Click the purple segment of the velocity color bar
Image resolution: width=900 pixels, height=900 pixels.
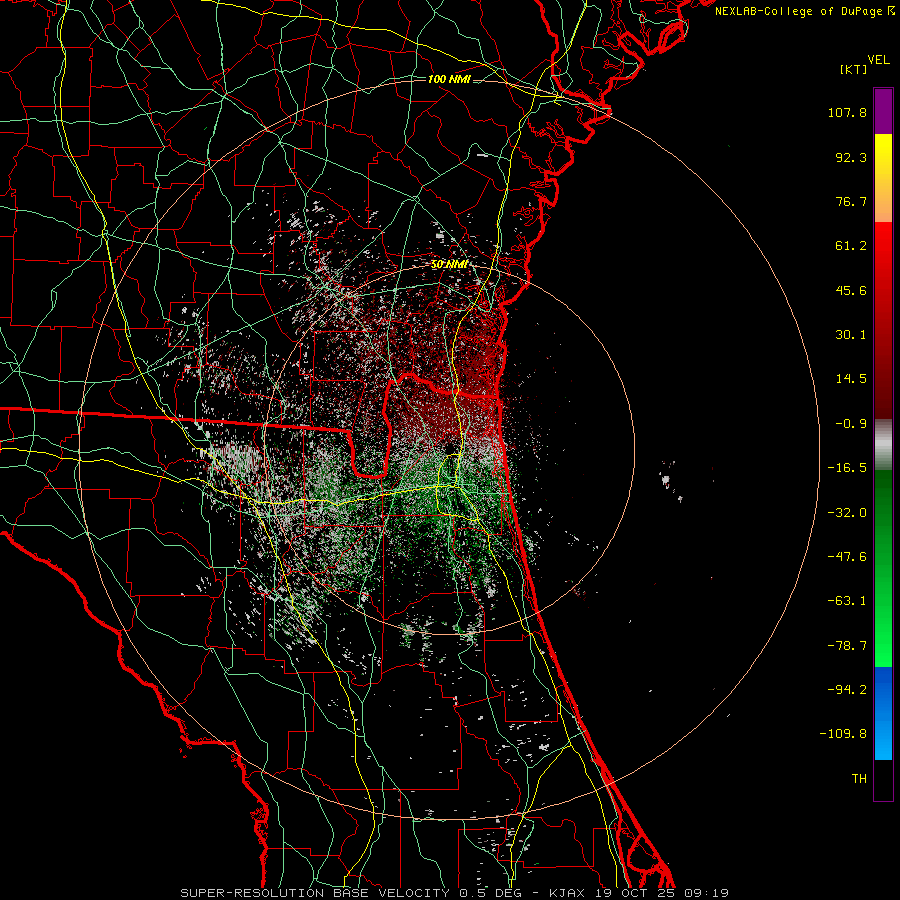click(x=883, y=111)
